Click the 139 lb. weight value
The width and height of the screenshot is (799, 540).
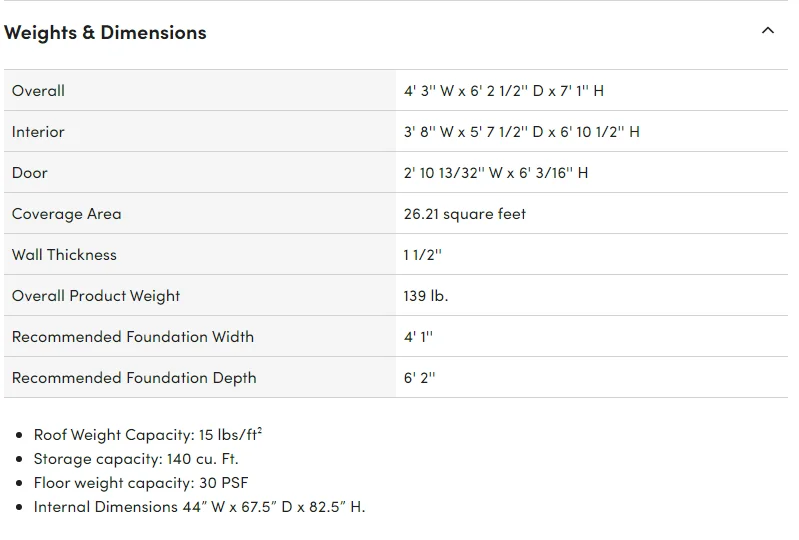pyautogui.click(x=425, y=295)
